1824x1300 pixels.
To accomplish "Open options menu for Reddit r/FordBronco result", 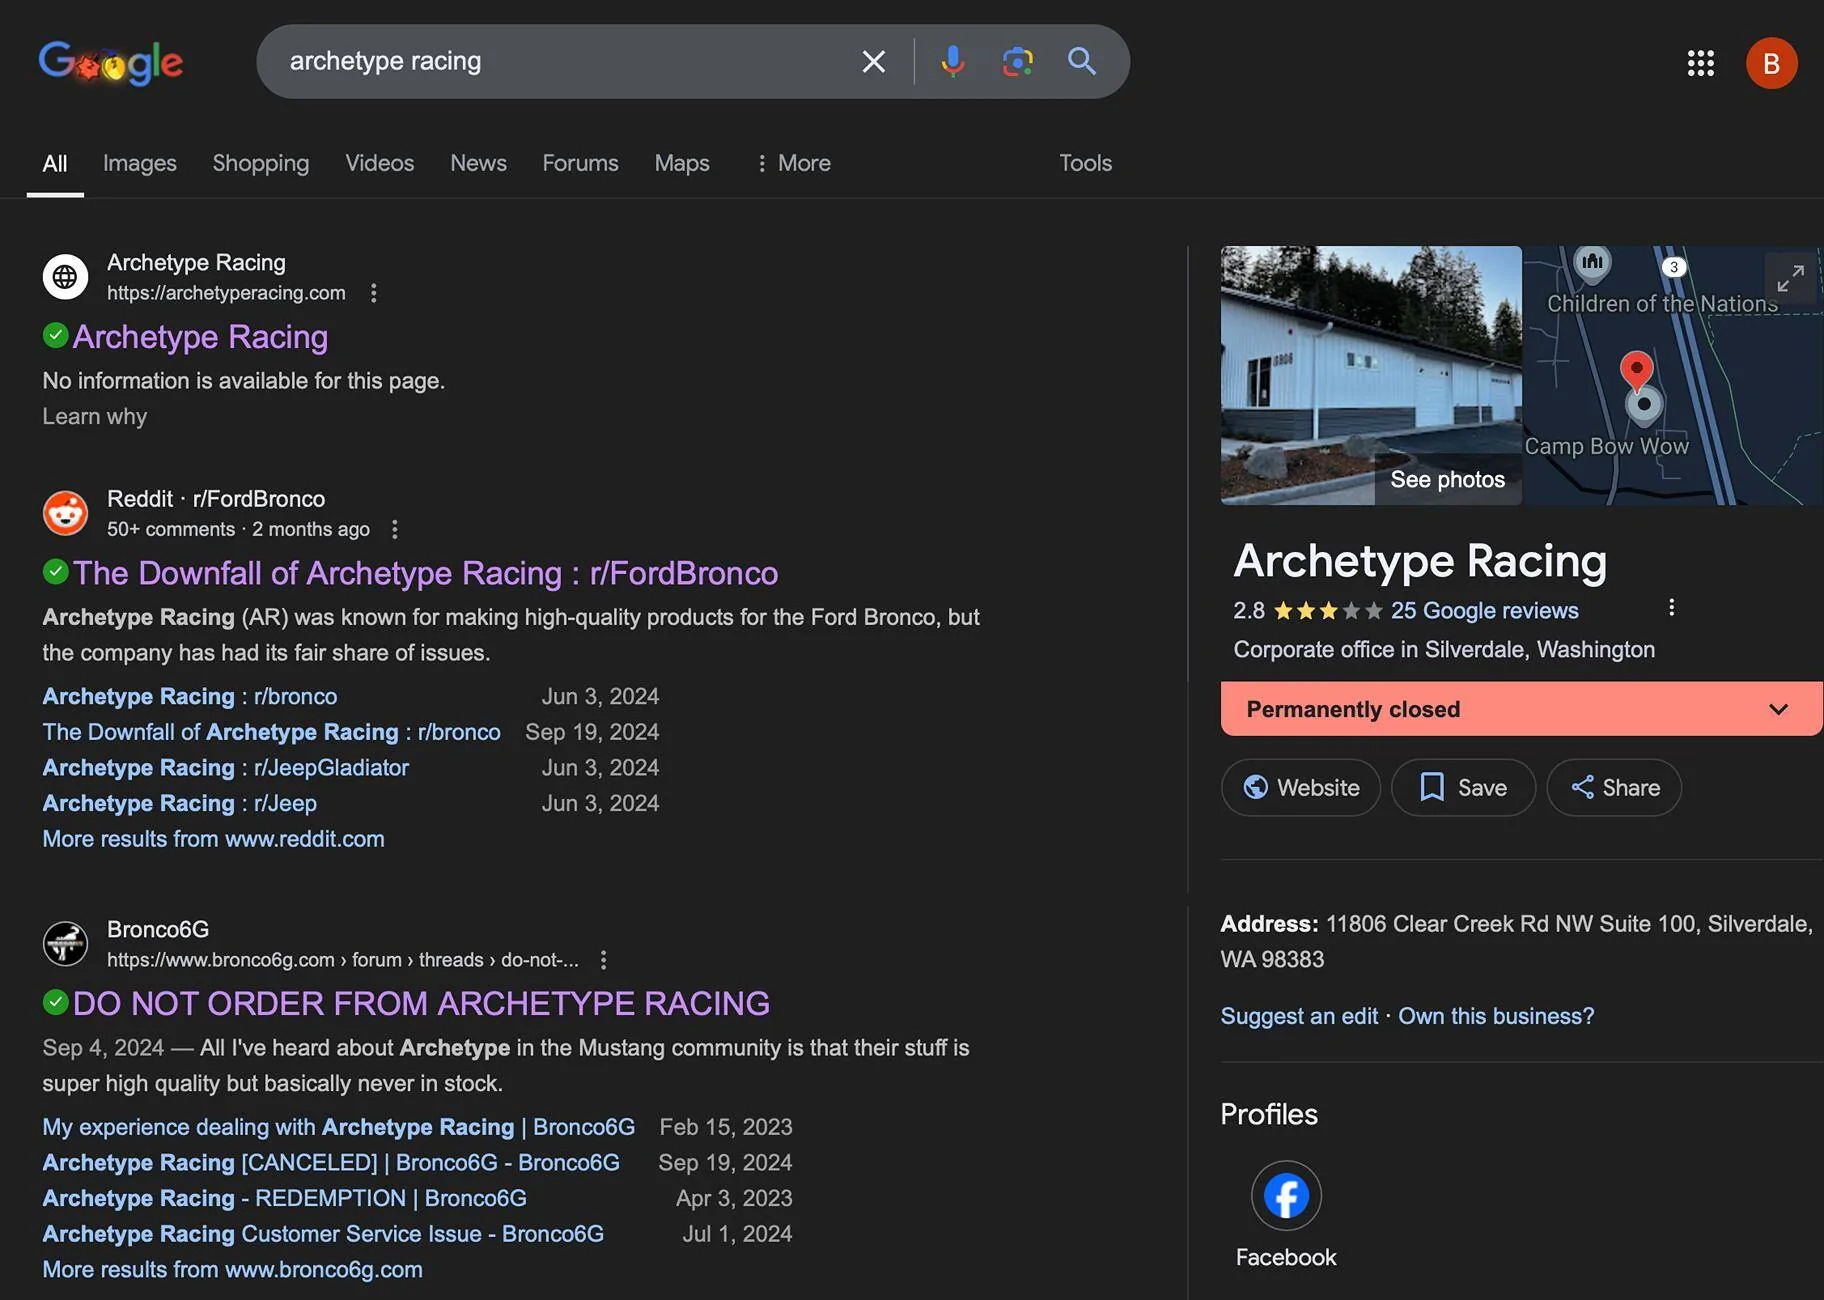I will 395,529.
